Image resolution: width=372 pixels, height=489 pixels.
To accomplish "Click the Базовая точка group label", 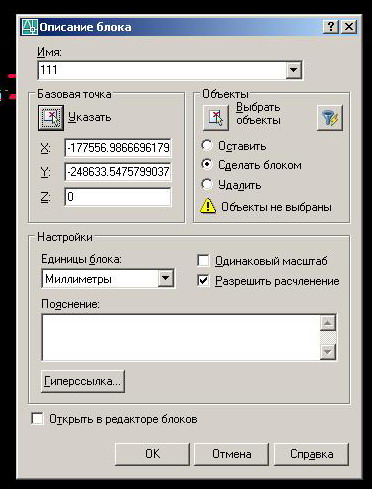I will coord(74,94).
